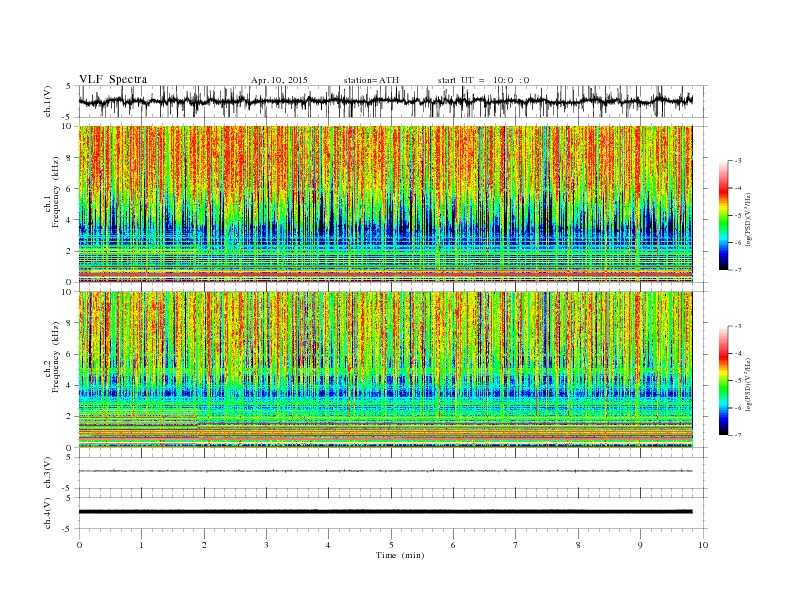Click the time-axis tick label "9"

640,545
